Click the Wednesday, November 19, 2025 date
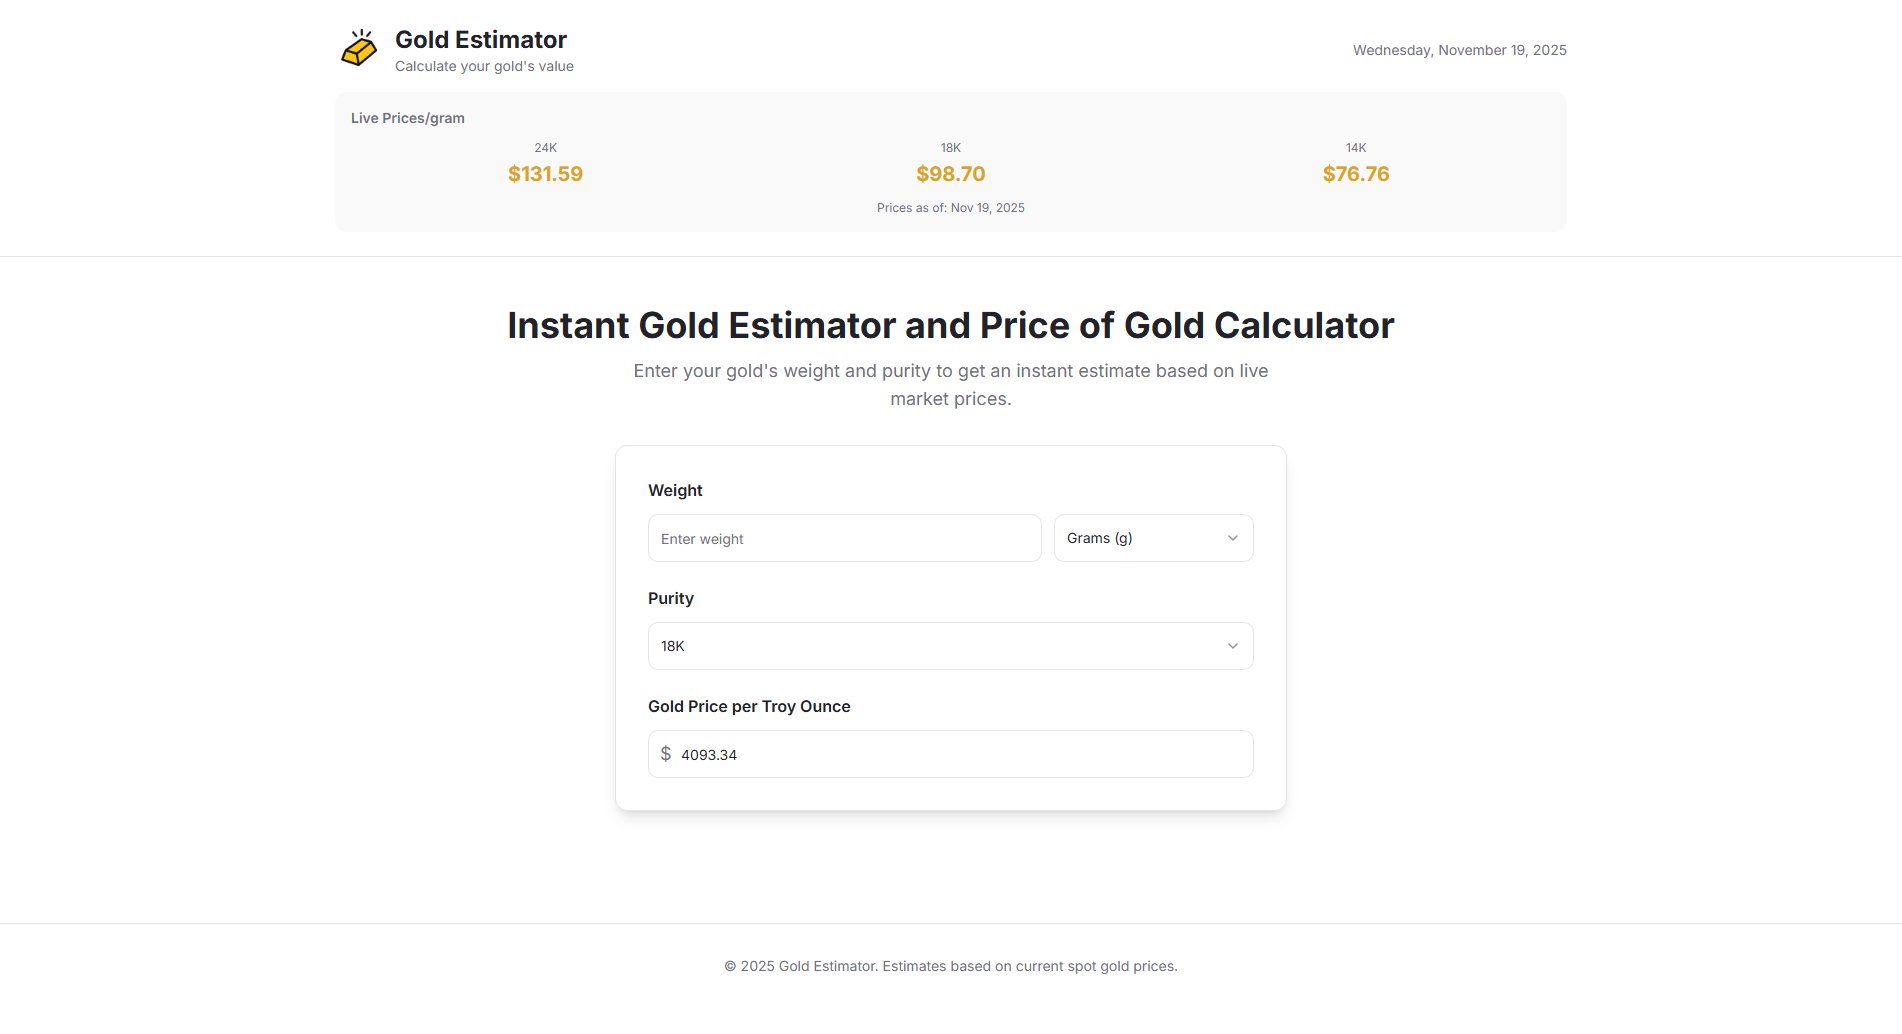 coord(1459,49)
